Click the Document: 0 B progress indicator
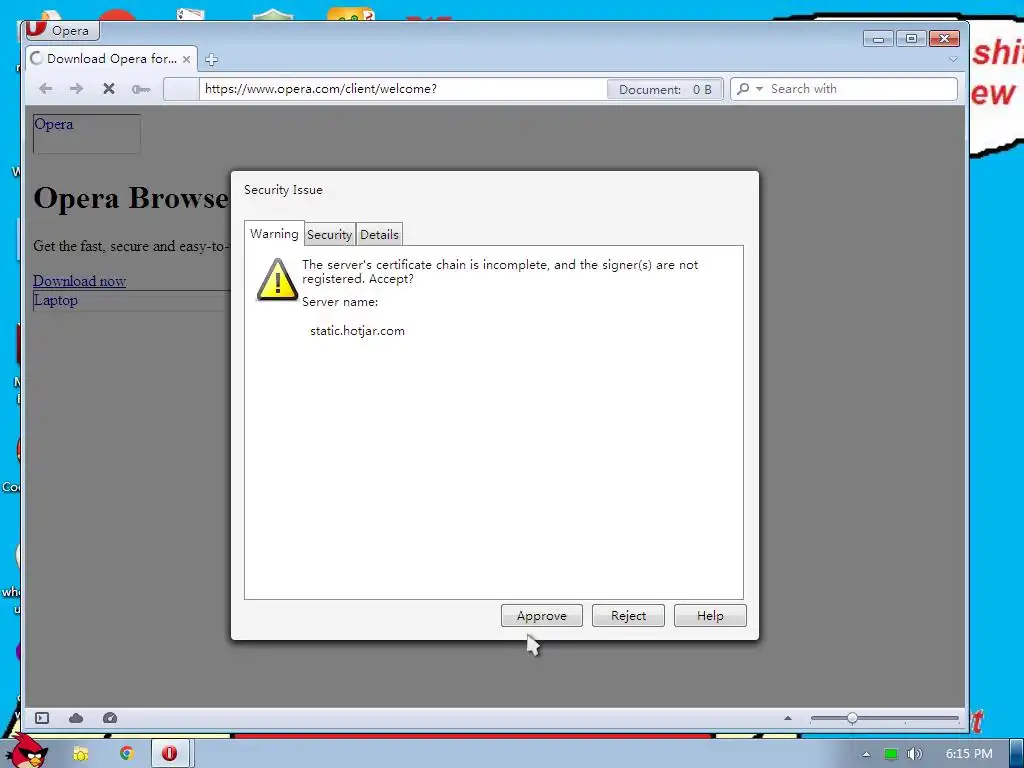Screen dimensions: 1024x768 (x=664, y=89)
